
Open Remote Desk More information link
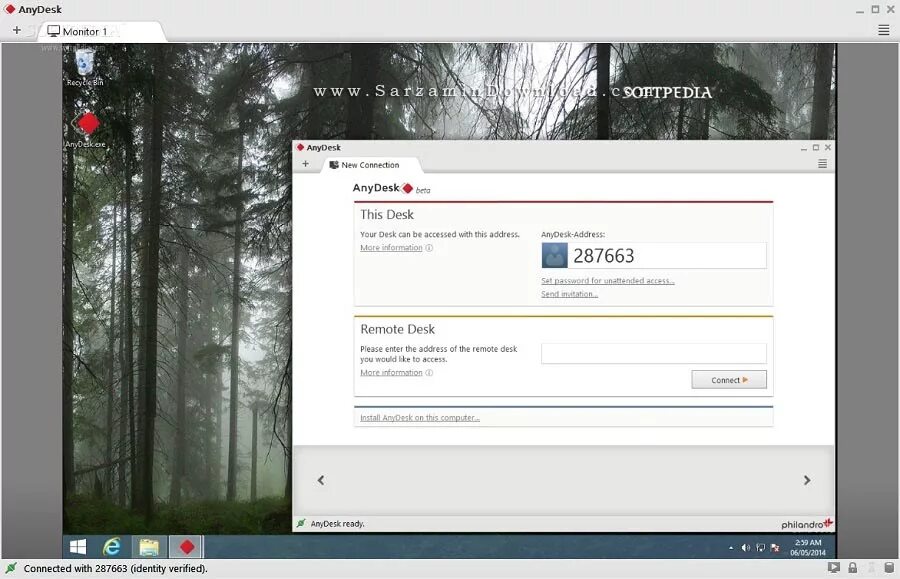coord(391,373)
